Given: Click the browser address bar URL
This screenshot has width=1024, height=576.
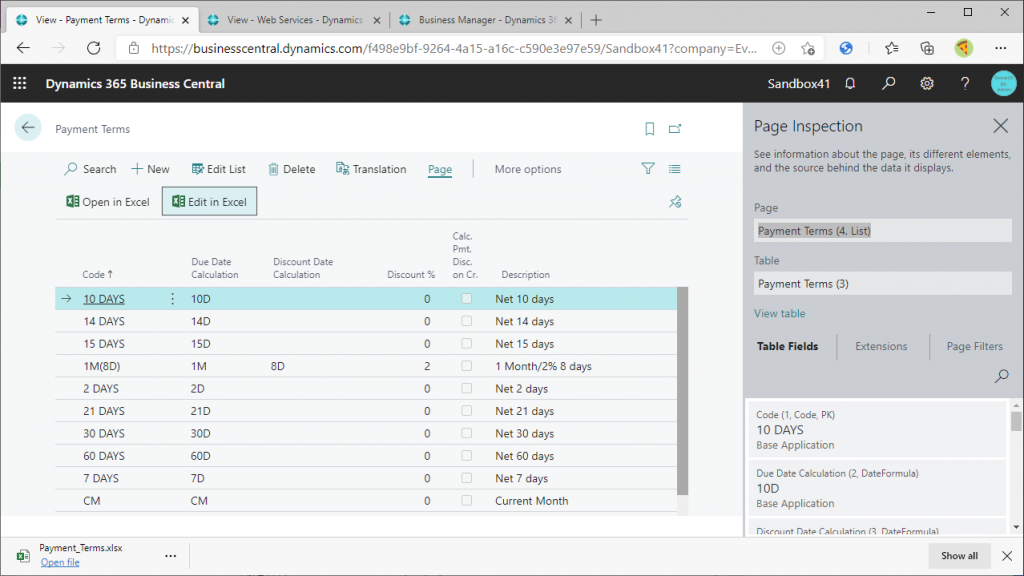Looking at the screenshot, I should click(x=454, y=48).
